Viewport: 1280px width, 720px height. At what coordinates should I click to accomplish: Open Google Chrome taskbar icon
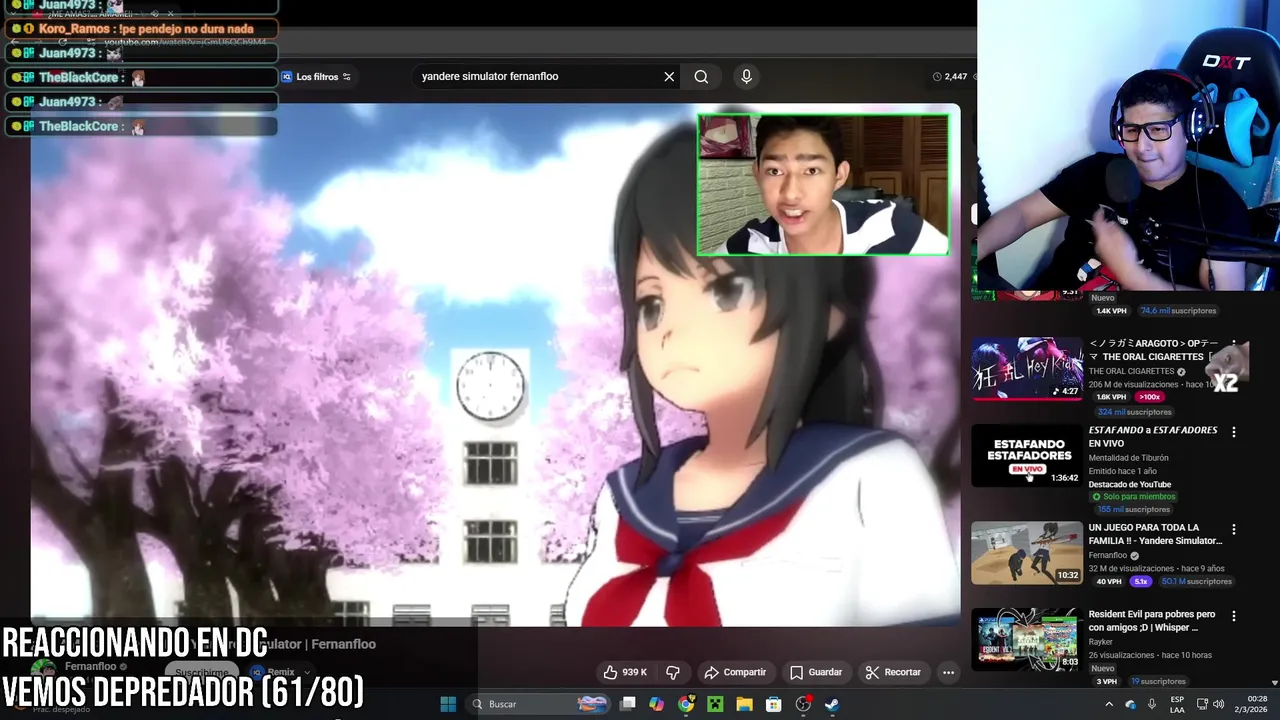coord(686,704)
